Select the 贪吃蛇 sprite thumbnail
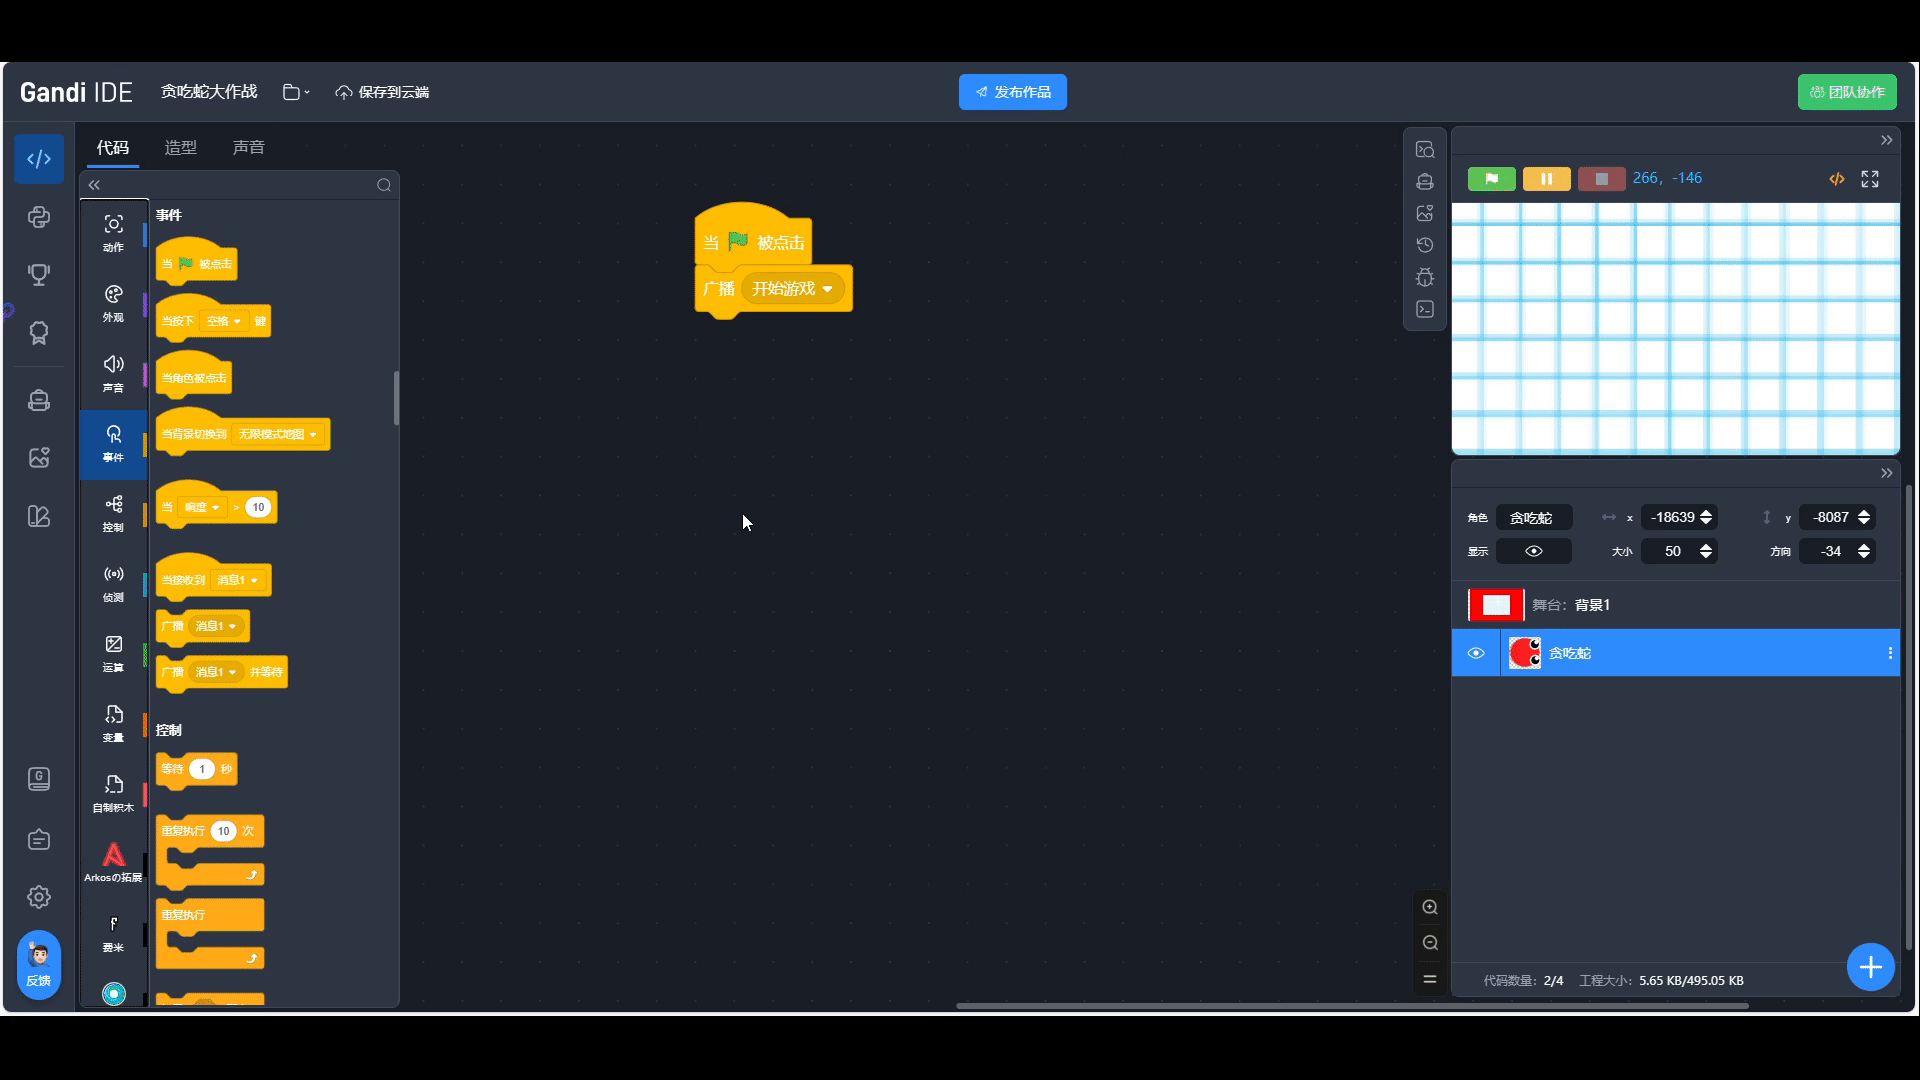 [1525, 653]
